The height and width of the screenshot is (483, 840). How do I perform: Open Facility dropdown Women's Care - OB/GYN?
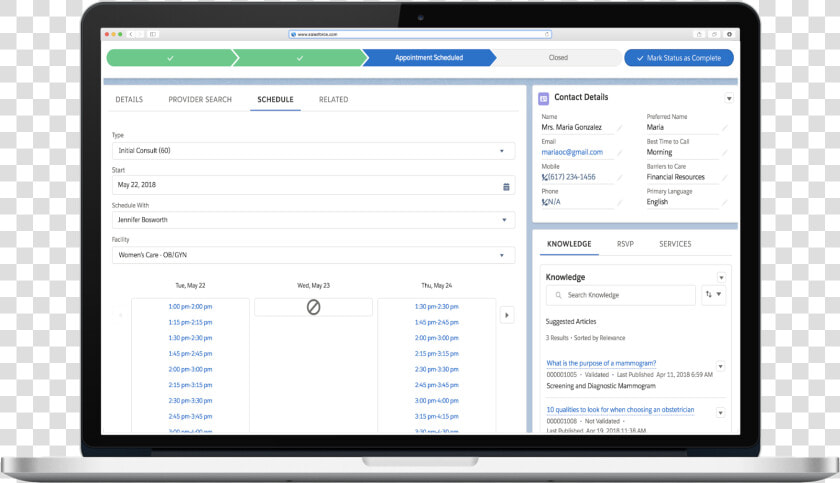(313, 255)
